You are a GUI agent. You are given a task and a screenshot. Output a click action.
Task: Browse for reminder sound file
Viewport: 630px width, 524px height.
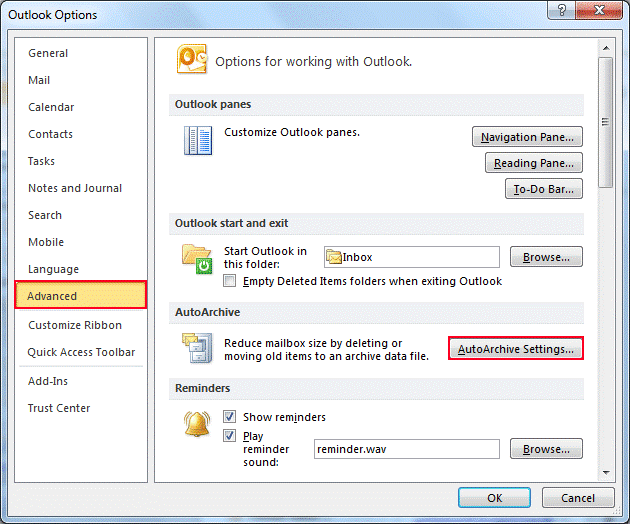pyautogui.click(x=546, y=449)
